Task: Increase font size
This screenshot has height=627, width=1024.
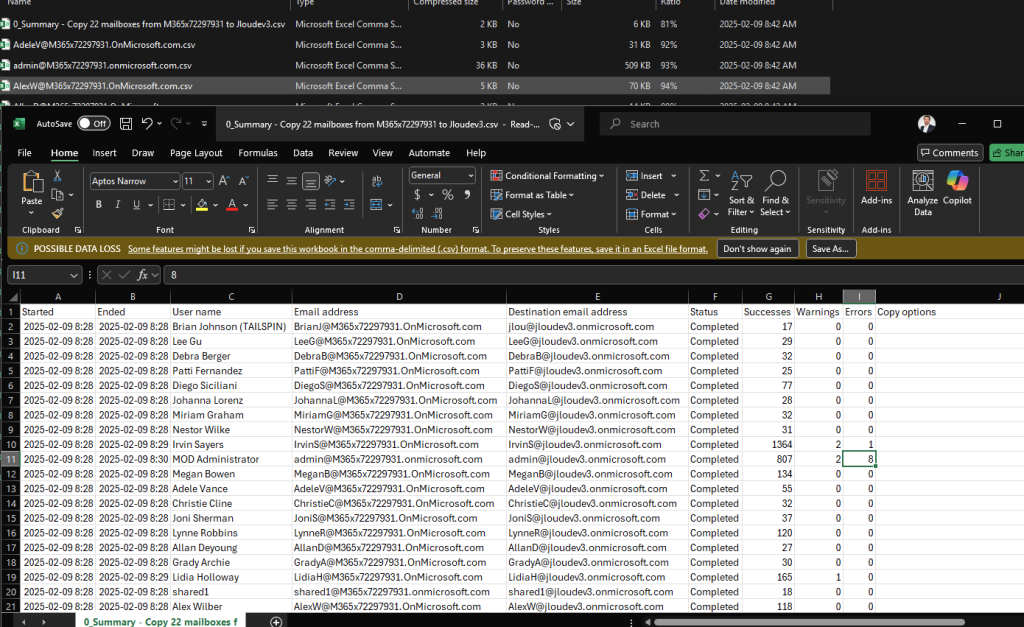Action: click(224, 181)
